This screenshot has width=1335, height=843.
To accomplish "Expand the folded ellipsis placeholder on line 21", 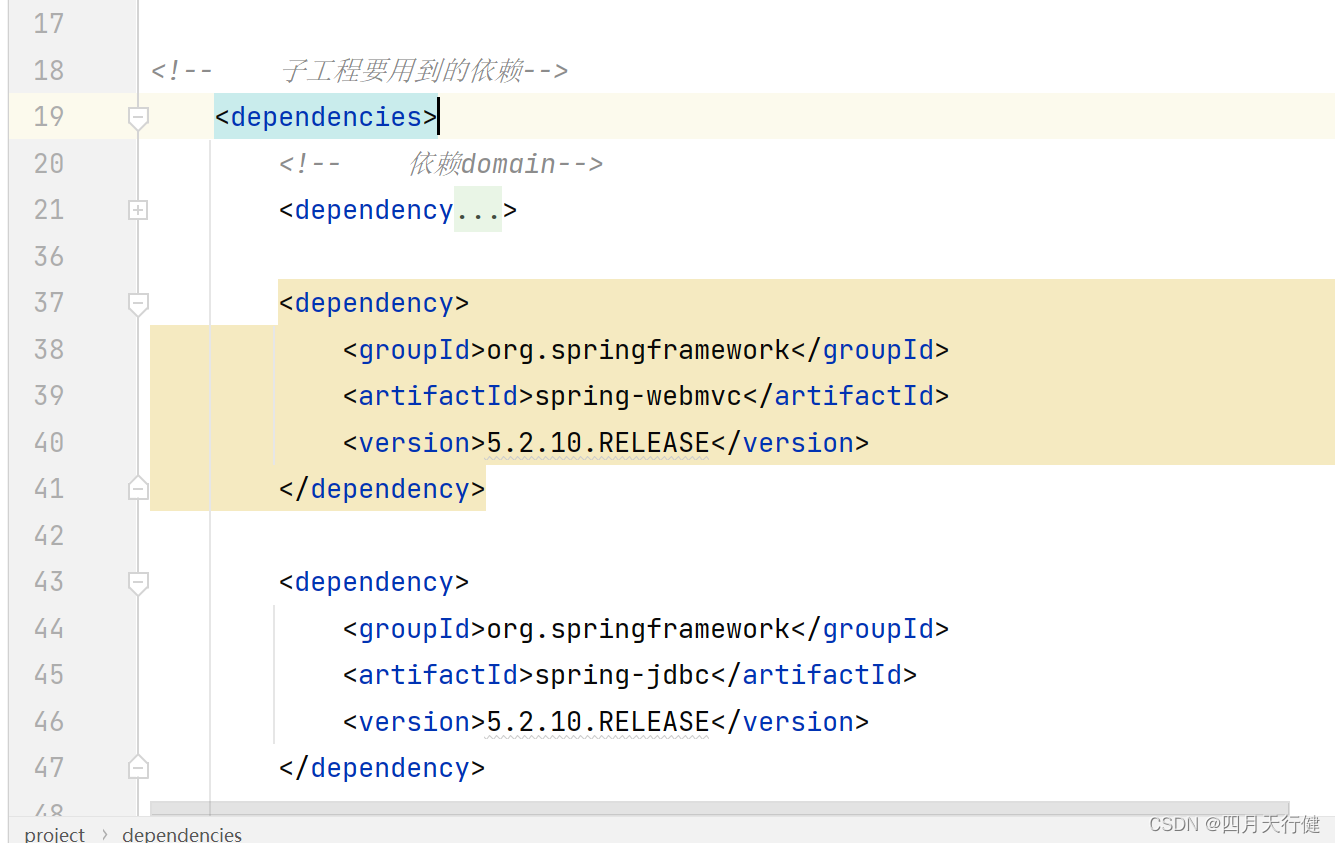I will click(x=478, y=210).
